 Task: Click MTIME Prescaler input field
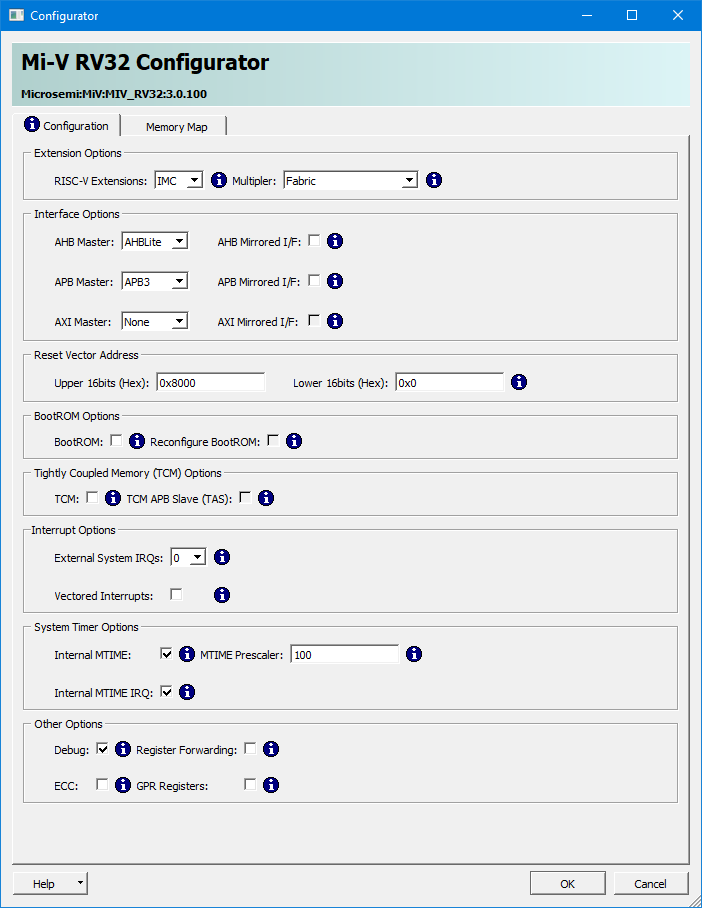coord(345,655)
